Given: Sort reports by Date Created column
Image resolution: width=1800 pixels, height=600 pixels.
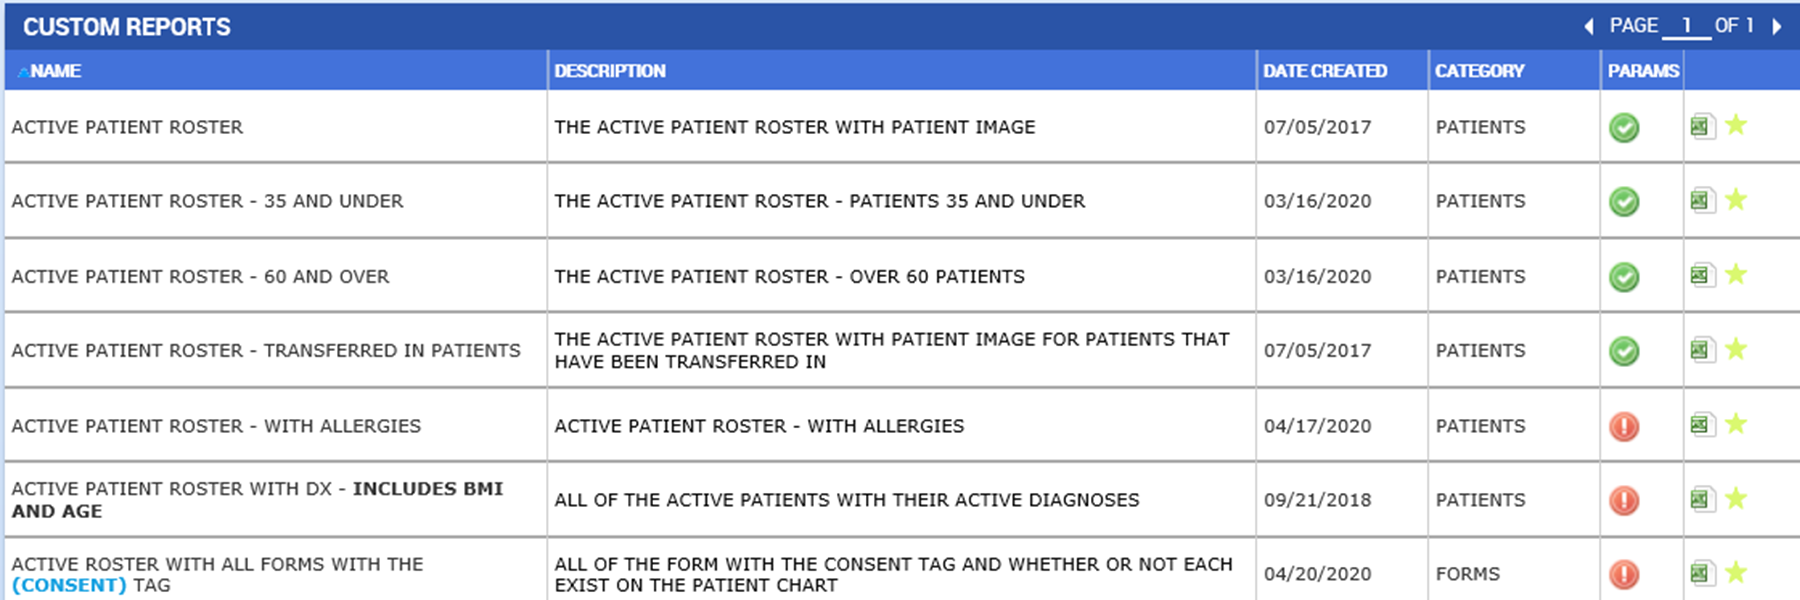Looking at the screenshot, I should (x=1324, y=71).
